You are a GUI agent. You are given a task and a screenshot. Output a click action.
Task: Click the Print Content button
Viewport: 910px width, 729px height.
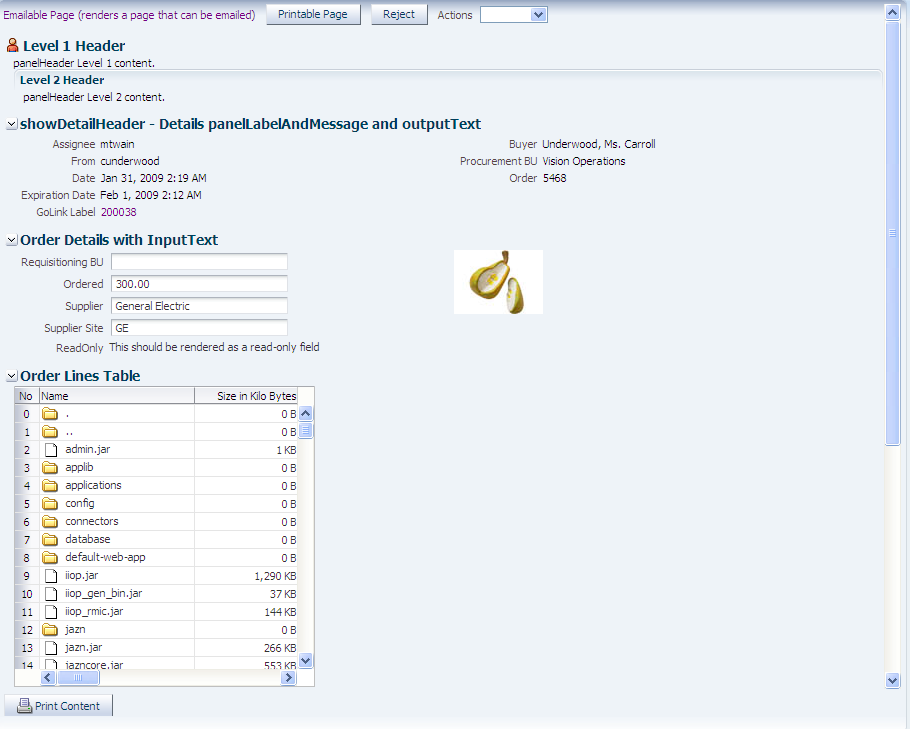58,705
